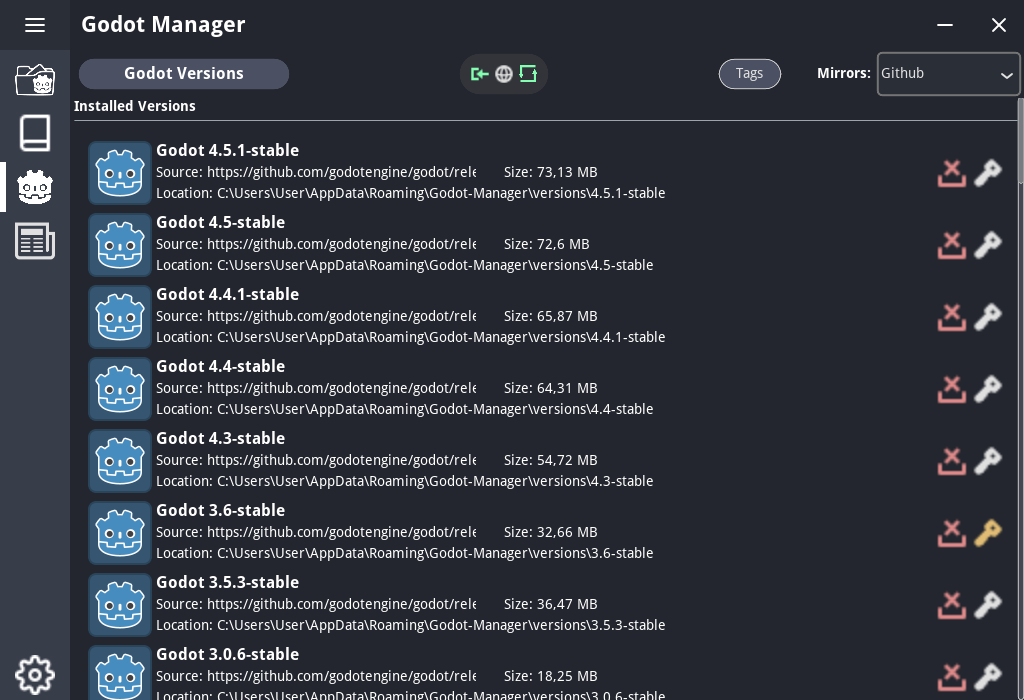
Task: Click Godot 4.5-stable logo thumbnail
Action: (120, 245)
